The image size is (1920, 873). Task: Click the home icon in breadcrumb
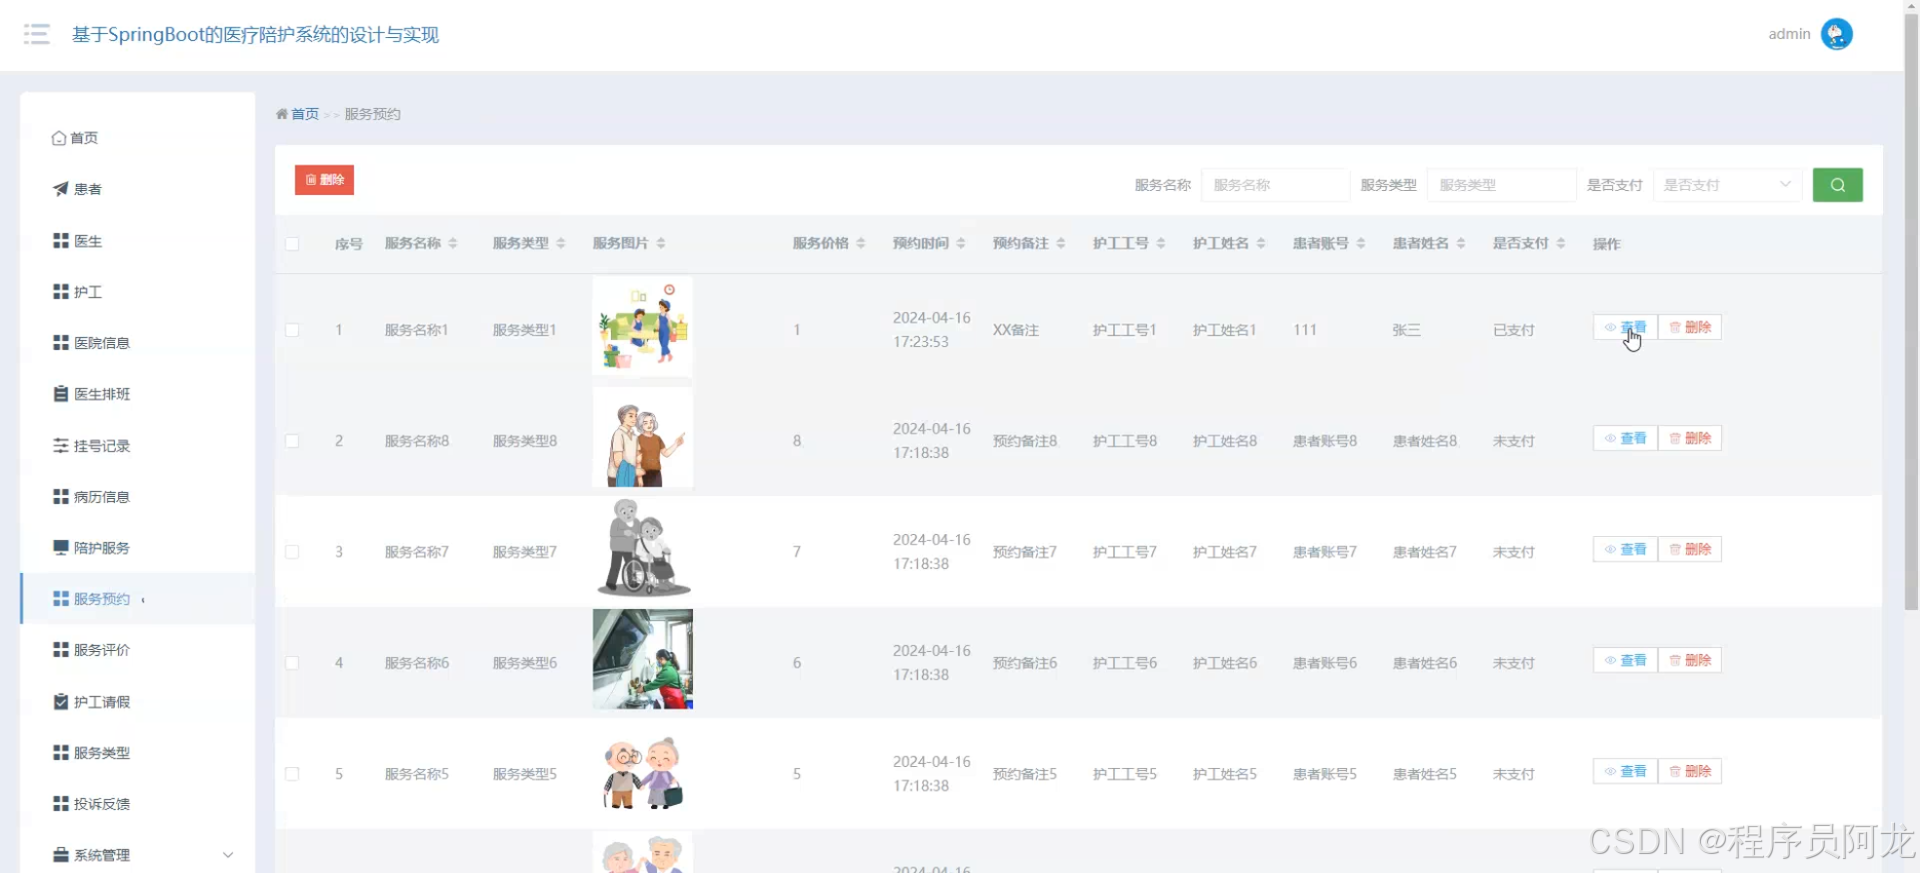coord(282,114)
